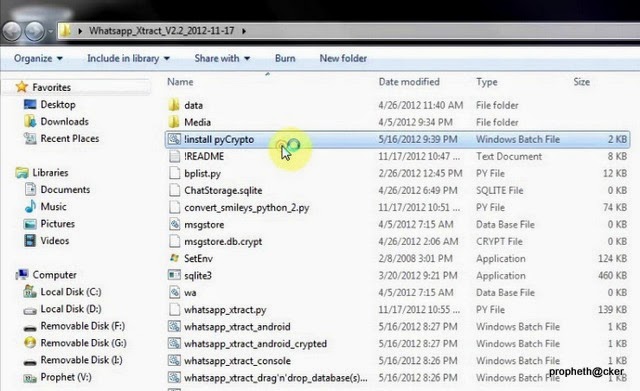
Task: Select the !install pyCrypto batch file icon
Action: coord(175,139)
